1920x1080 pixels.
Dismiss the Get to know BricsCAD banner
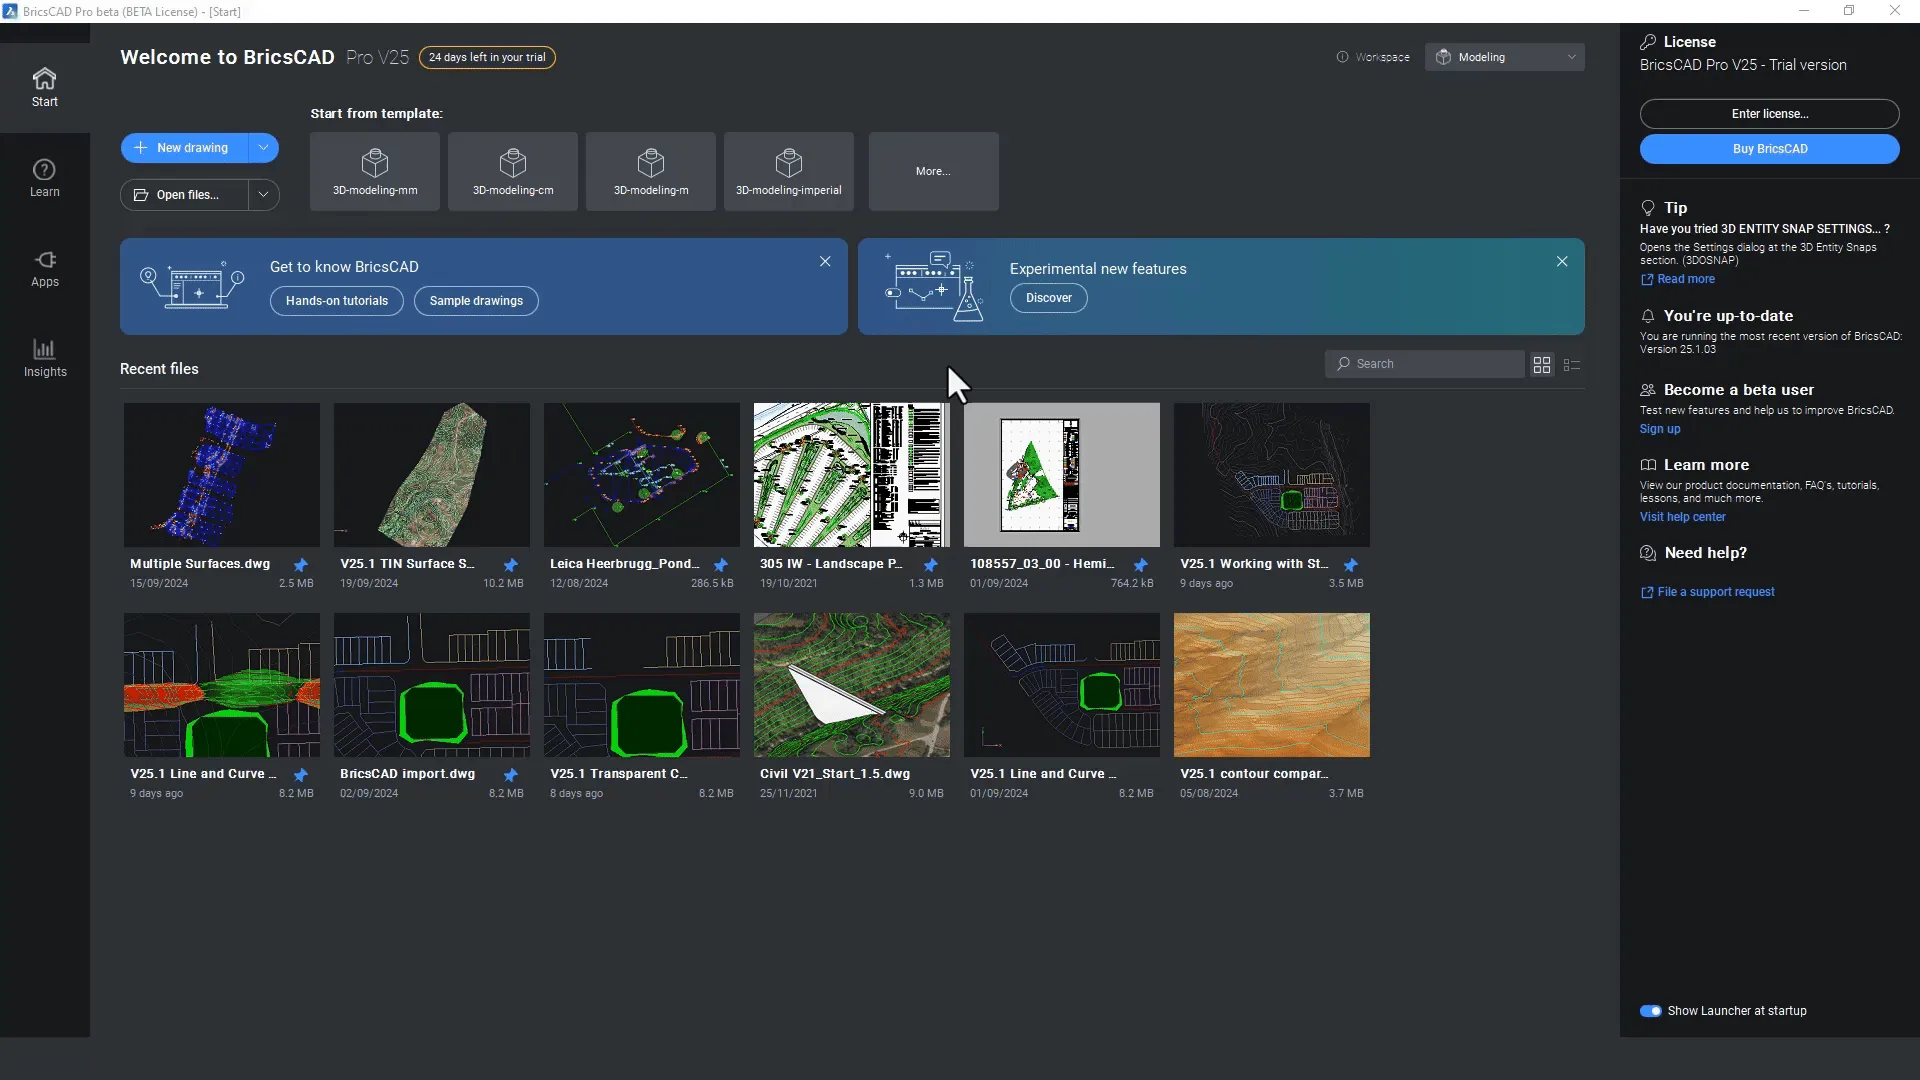click(825, 261)
